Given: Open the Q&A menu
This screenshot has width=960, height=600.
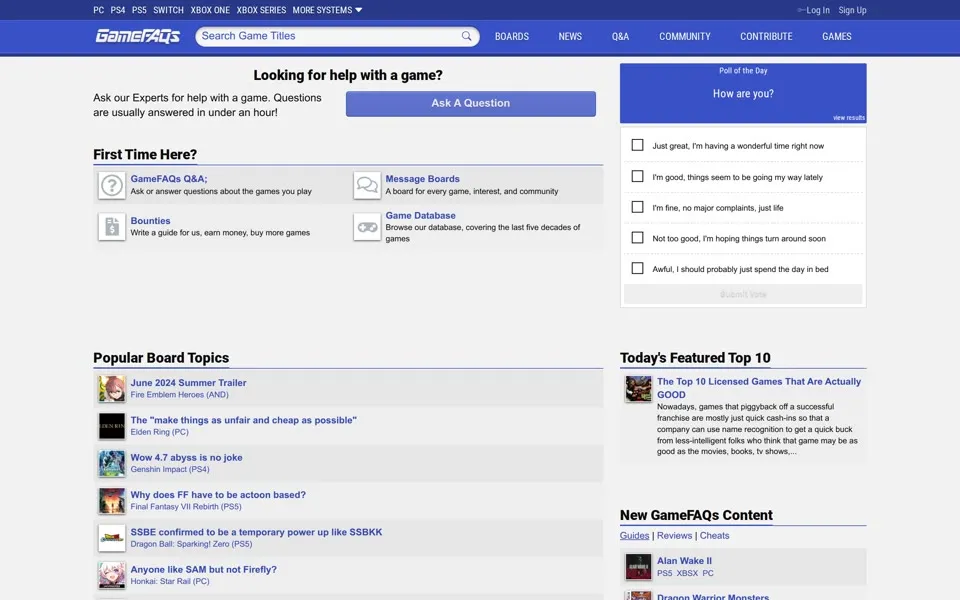Looking at the screenshot, I should (x=620, y=36).
